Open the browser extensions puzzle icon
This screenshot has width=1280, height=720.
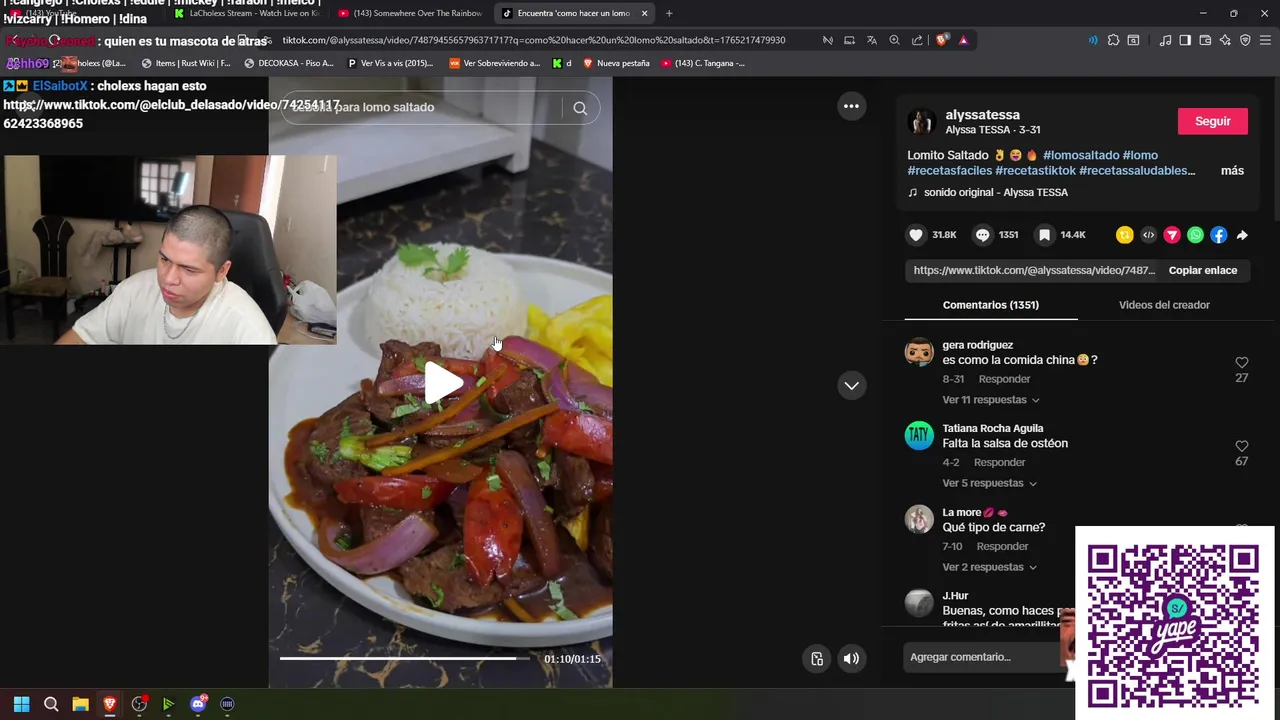(x=1113, y=40)
